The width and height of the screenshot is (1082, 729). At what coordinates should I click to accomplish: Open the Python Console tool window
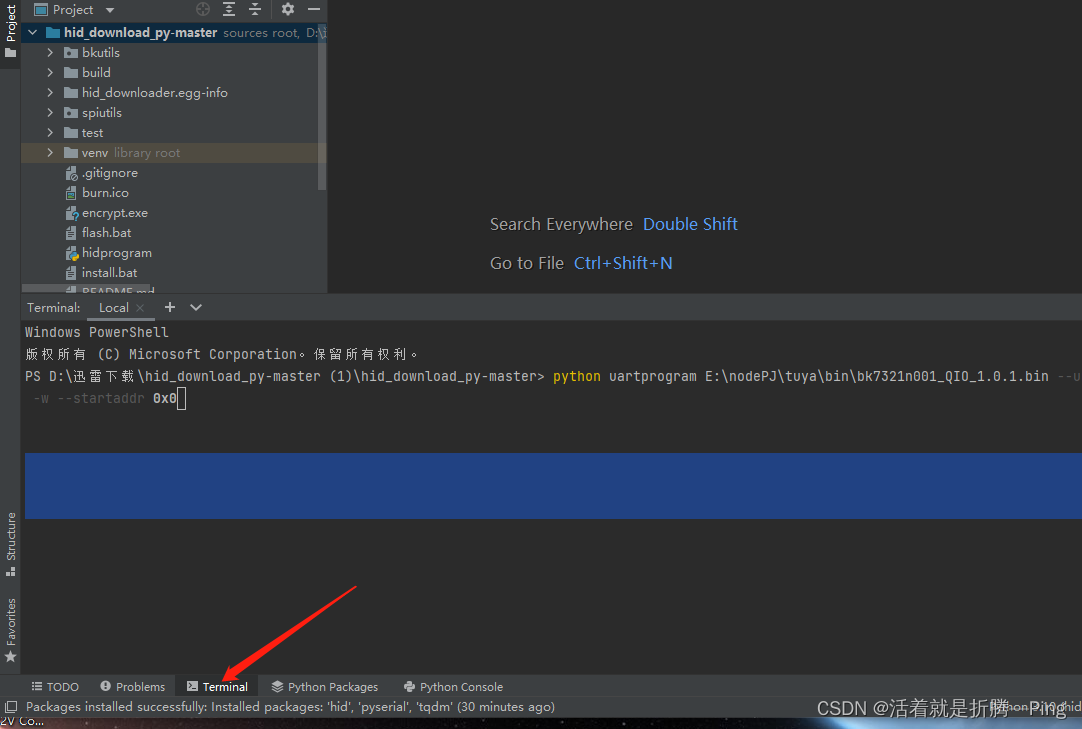[453, 687]
